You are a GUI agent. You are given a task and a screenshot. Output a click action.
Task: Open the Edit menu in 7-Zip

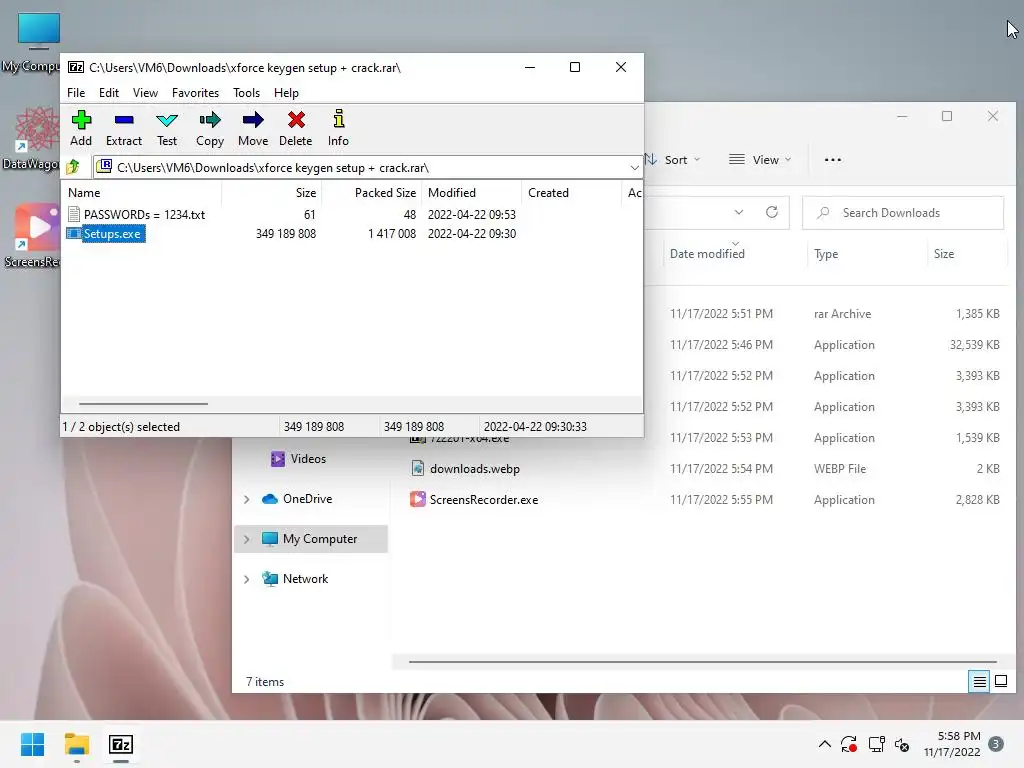tap(108, 93)
